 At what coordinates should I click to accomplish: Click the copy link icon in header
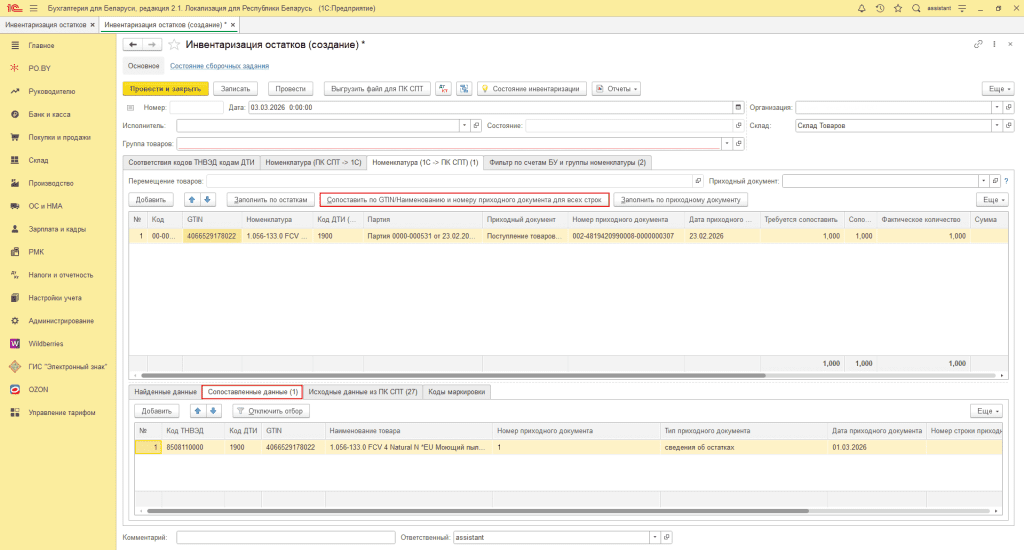978,44
